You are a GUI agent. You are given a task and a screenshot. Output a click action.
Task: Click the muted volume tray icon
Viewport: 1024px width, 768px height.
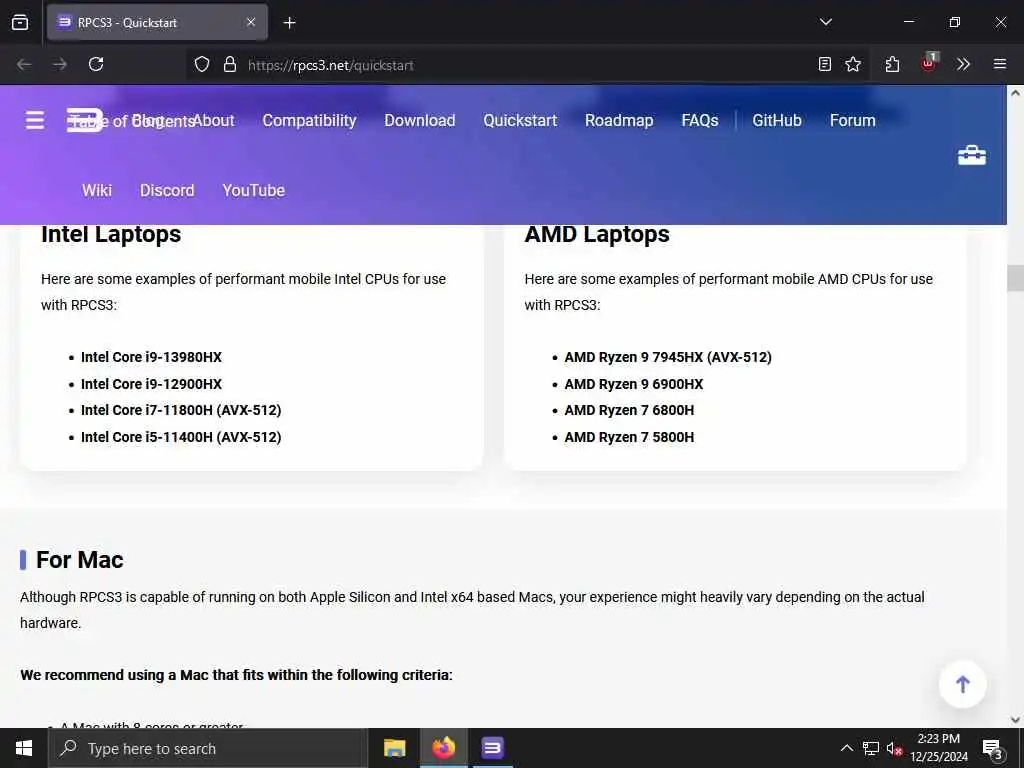tap(894, 748)
